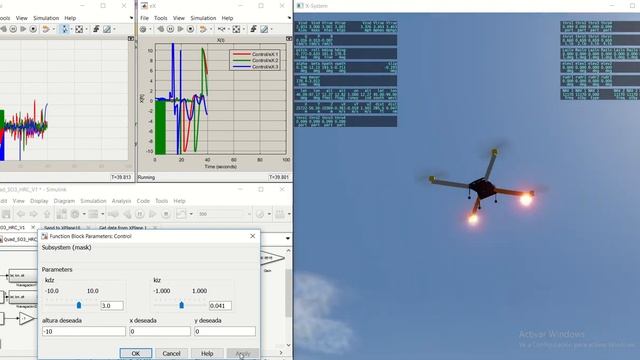Open triggers tool in eX scope toolbar
Viewport: 640px width, 360px height.
(253, 29)
